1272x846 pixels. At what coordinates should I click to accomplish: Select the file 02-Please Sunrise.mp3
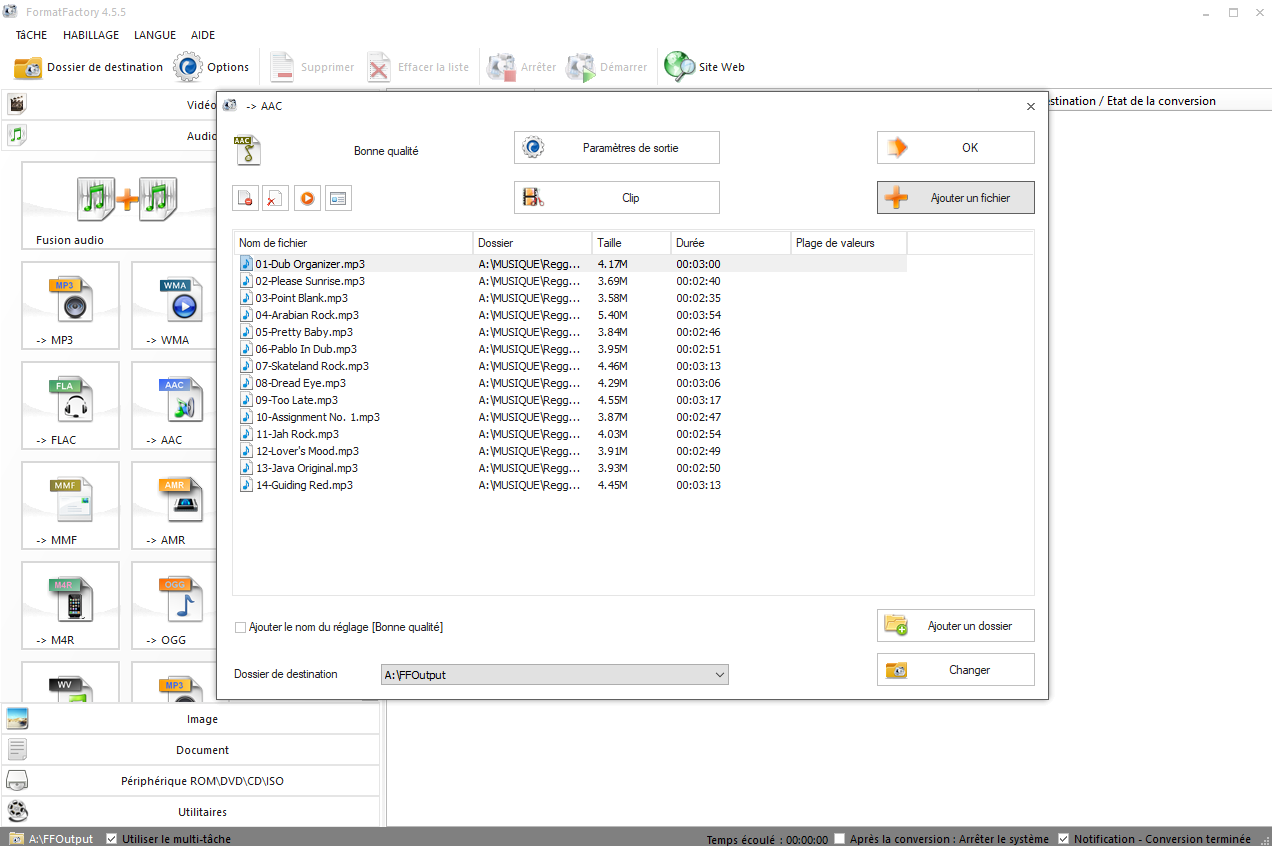point(571,281)
